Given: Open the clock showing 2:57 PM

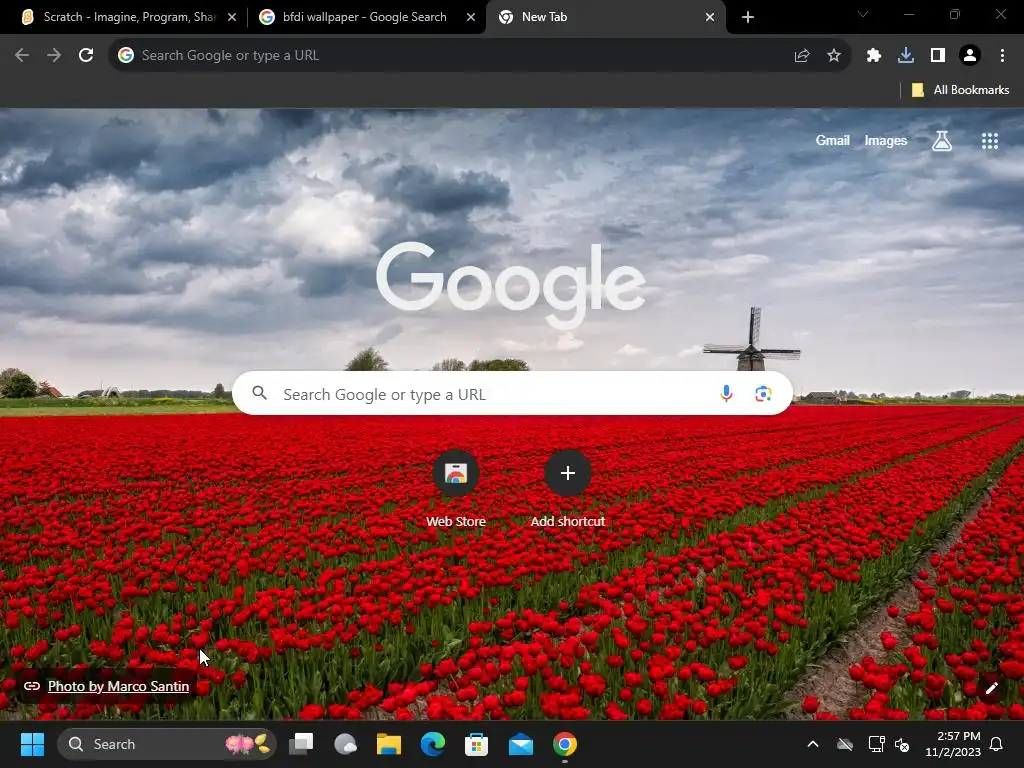Looking at the screenshot, I should (953, 744).
